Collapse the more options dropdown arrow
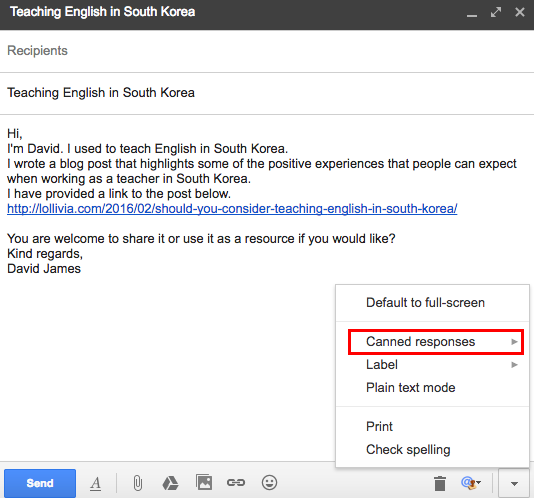This screenshot has width=534, height=498. (x=514, y=483)
